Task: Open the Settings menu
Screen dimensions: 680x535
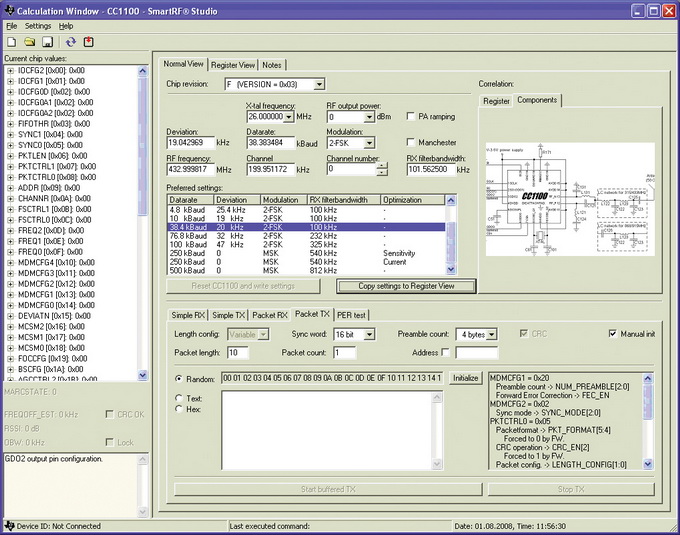Action: pos(38,25)
